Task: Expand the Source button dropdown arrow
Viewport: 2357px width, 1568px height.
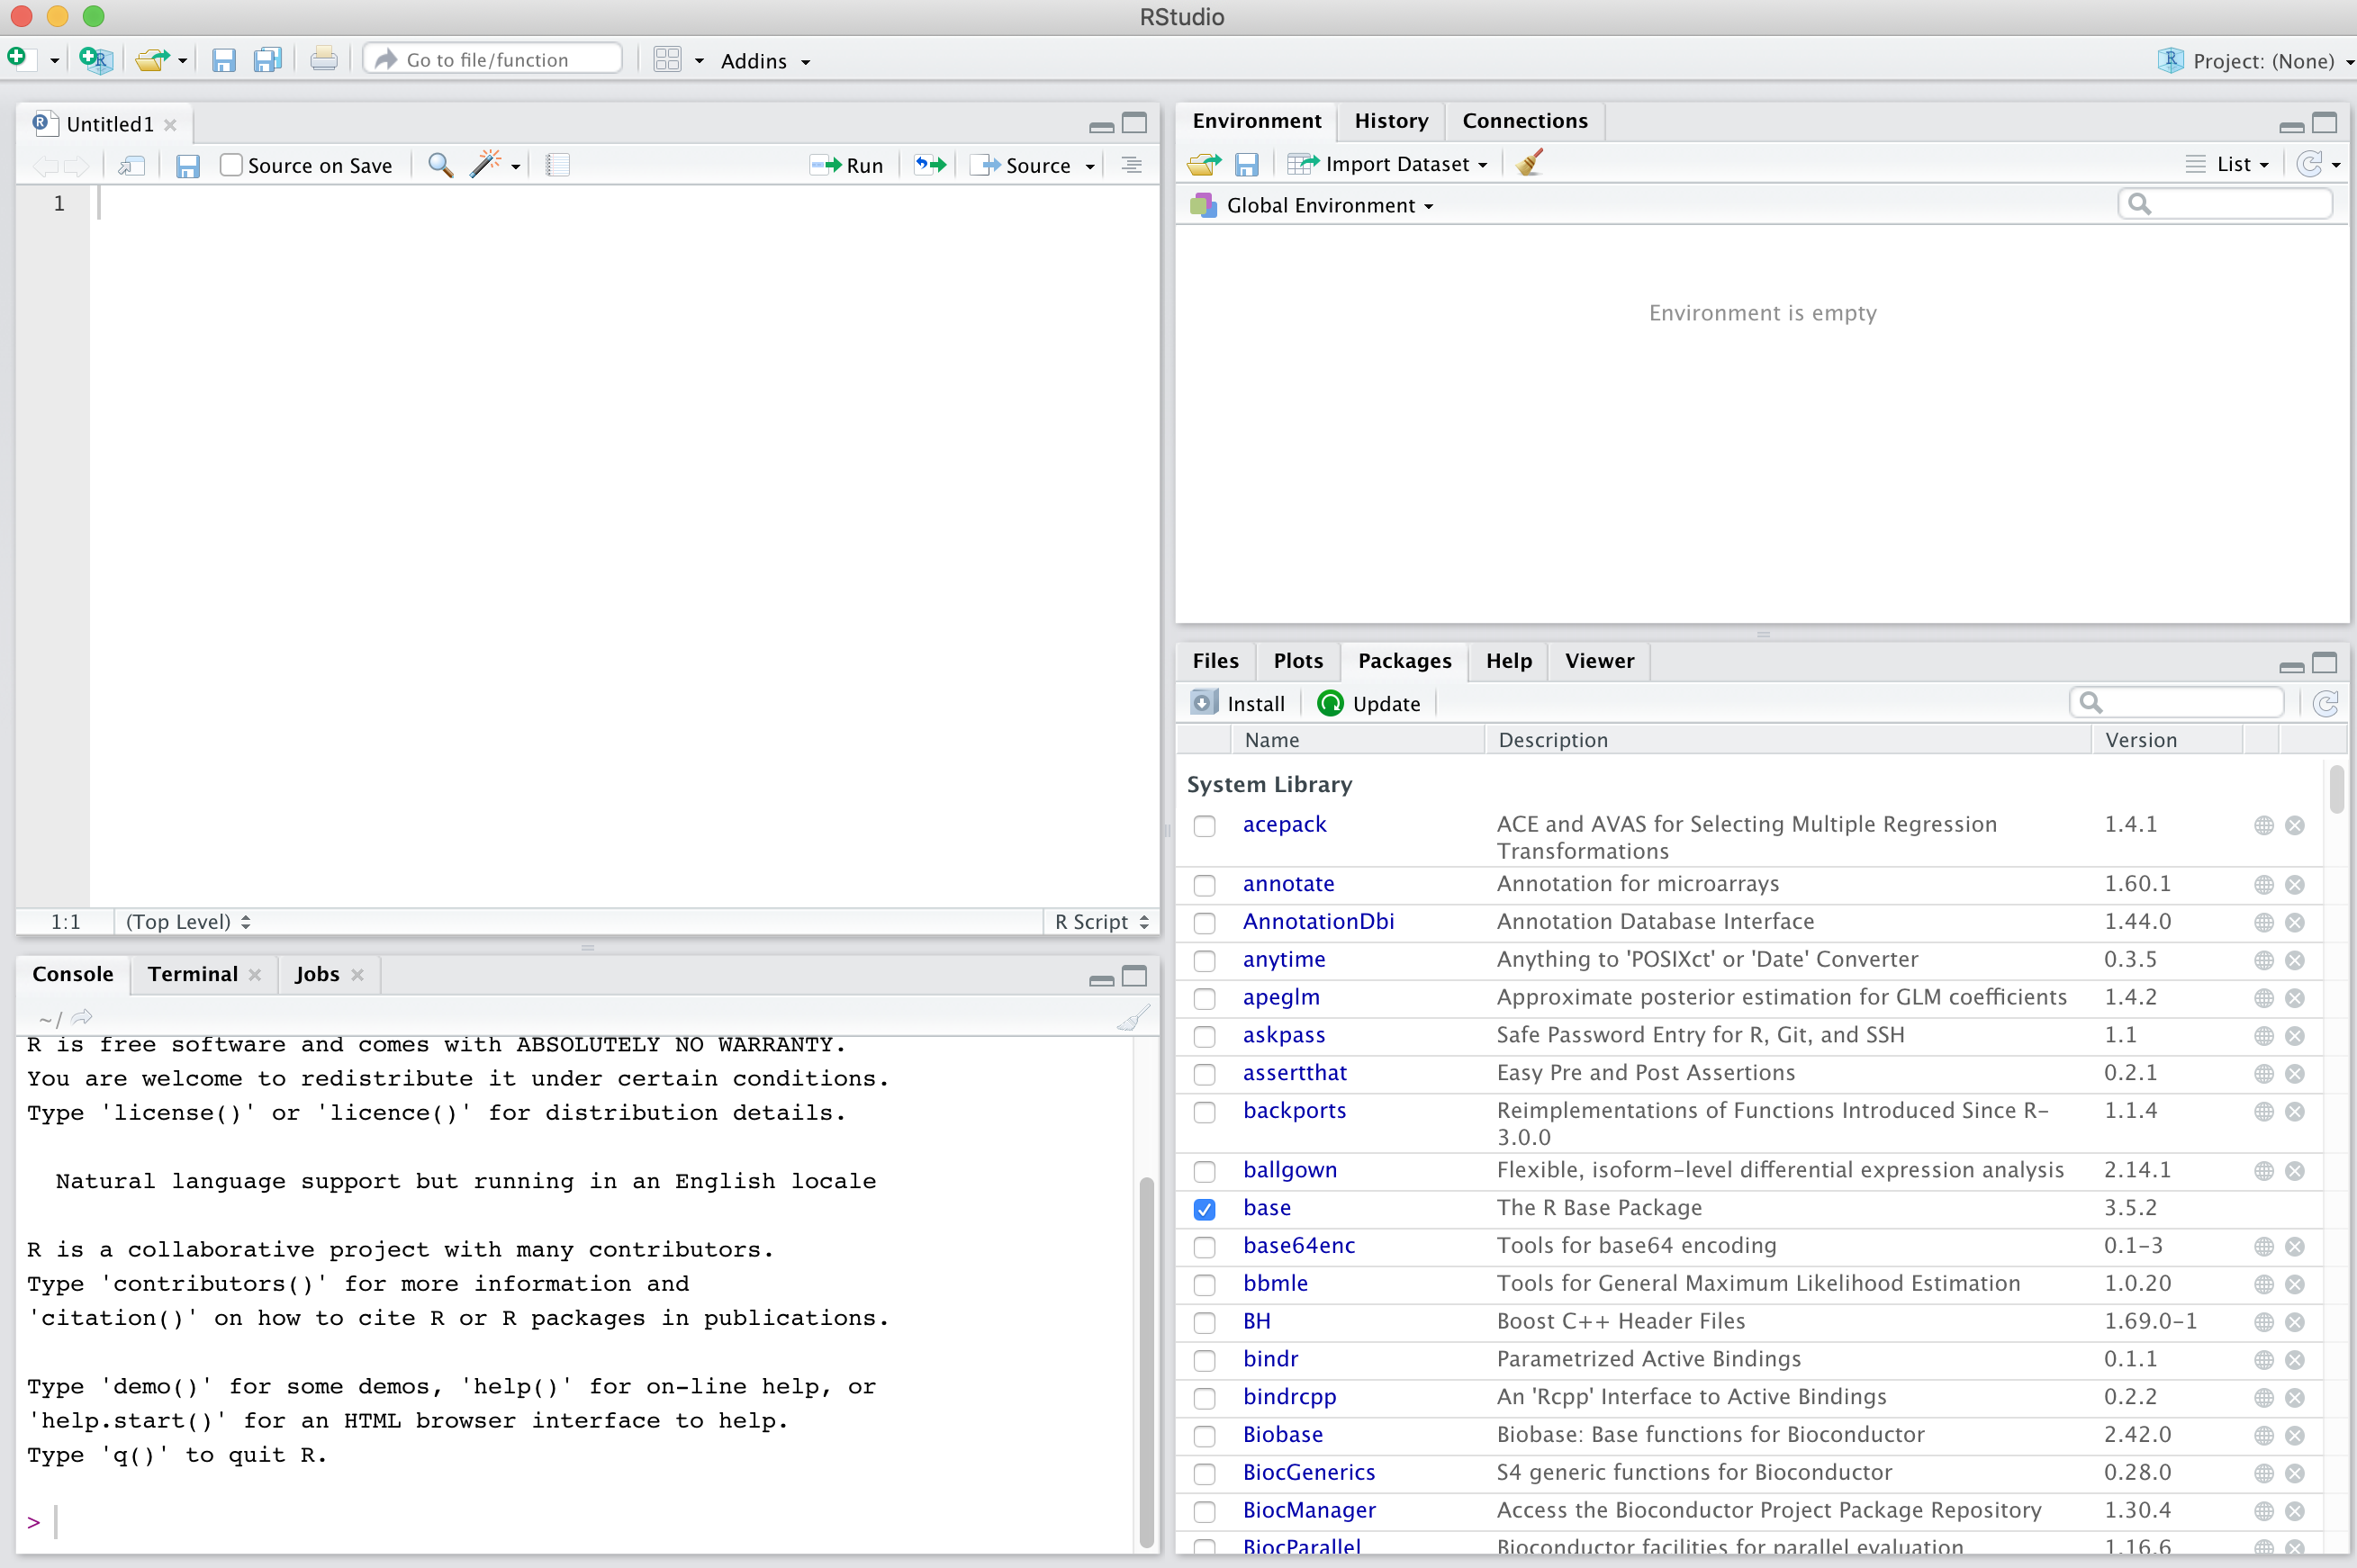Action: [x=1090, y=167]
